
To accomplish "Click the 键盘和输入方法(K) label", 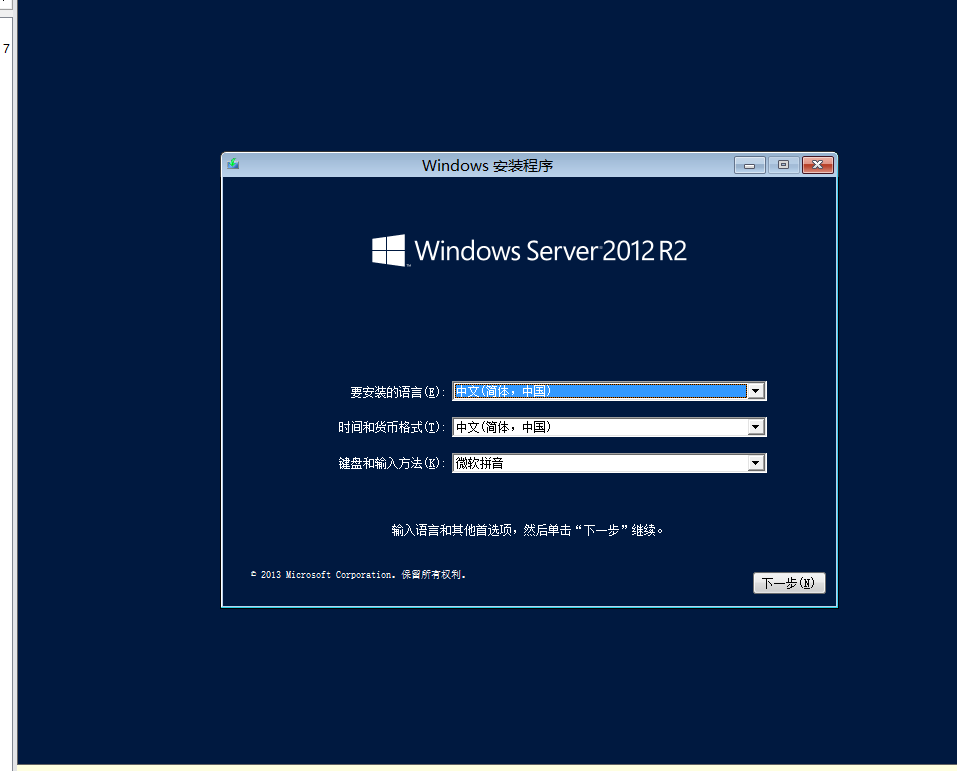I will (x=391, y=463).
